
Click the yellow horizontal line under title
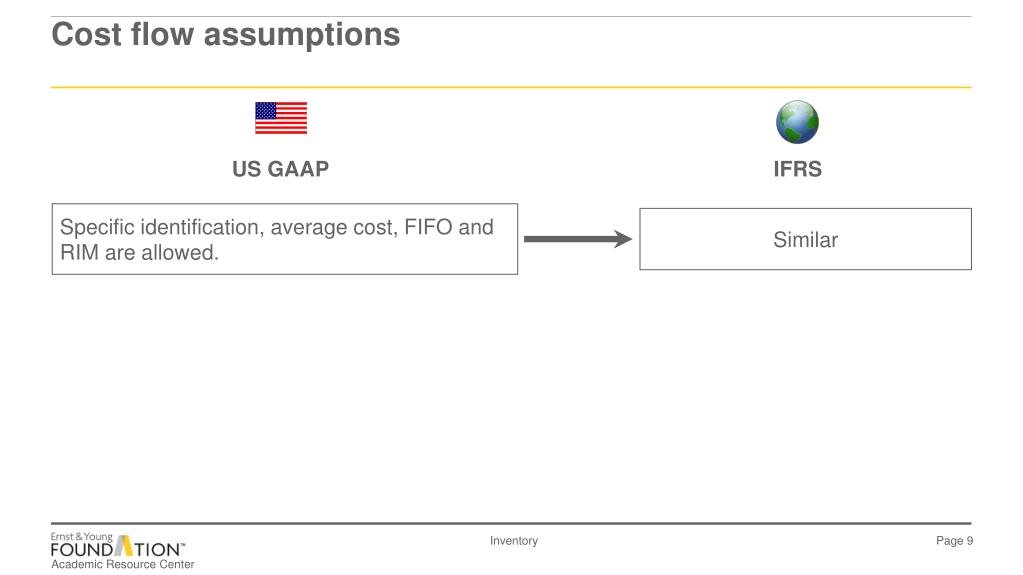511,87
